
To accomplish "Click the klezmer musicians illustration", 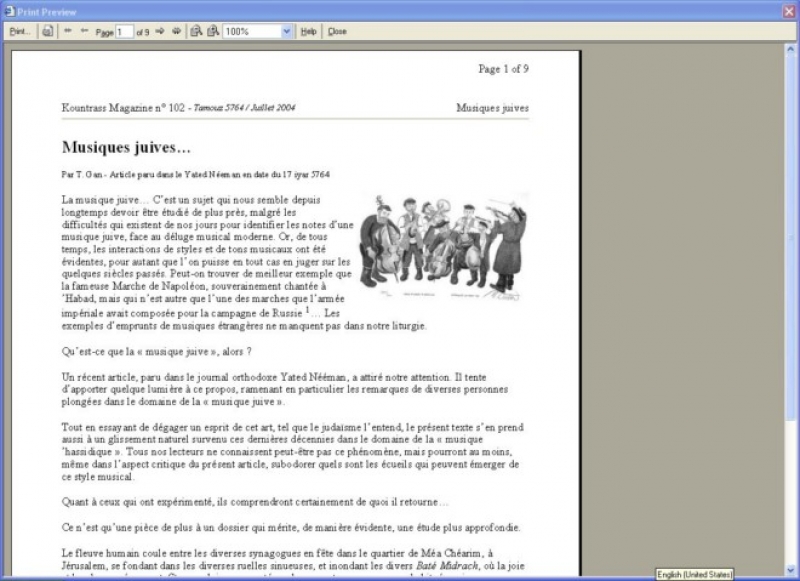I will (x=443, y=247).
